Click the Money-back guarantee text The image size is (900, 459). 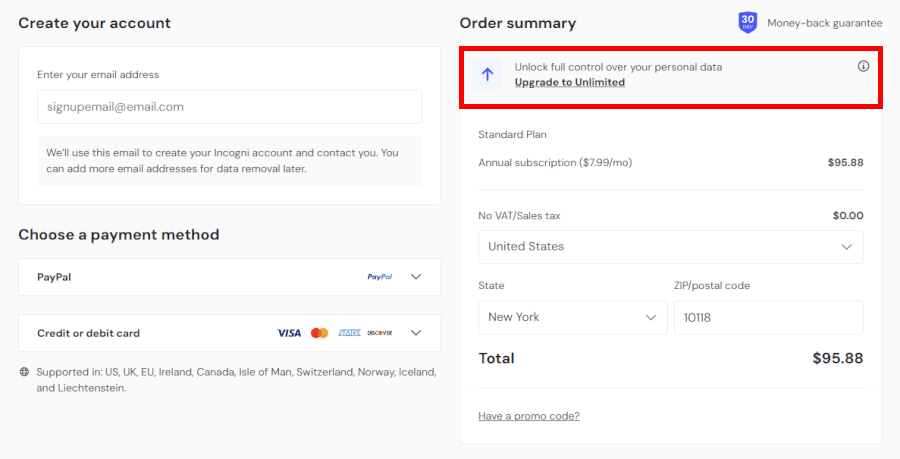point(825,22)
